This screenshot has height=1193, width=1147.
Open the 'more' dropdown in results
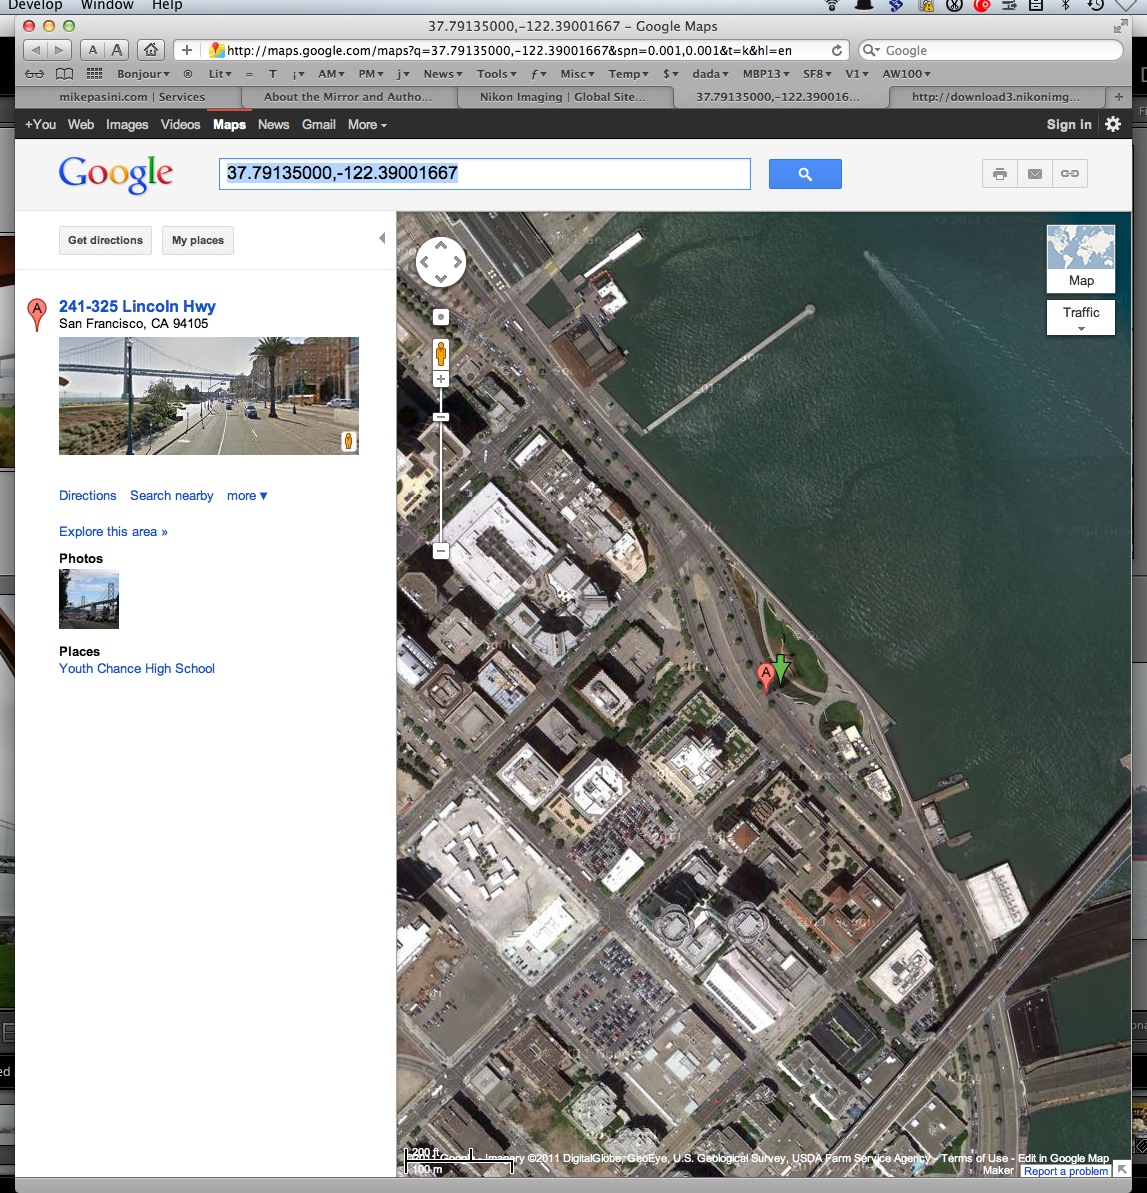tap(247, 496)
